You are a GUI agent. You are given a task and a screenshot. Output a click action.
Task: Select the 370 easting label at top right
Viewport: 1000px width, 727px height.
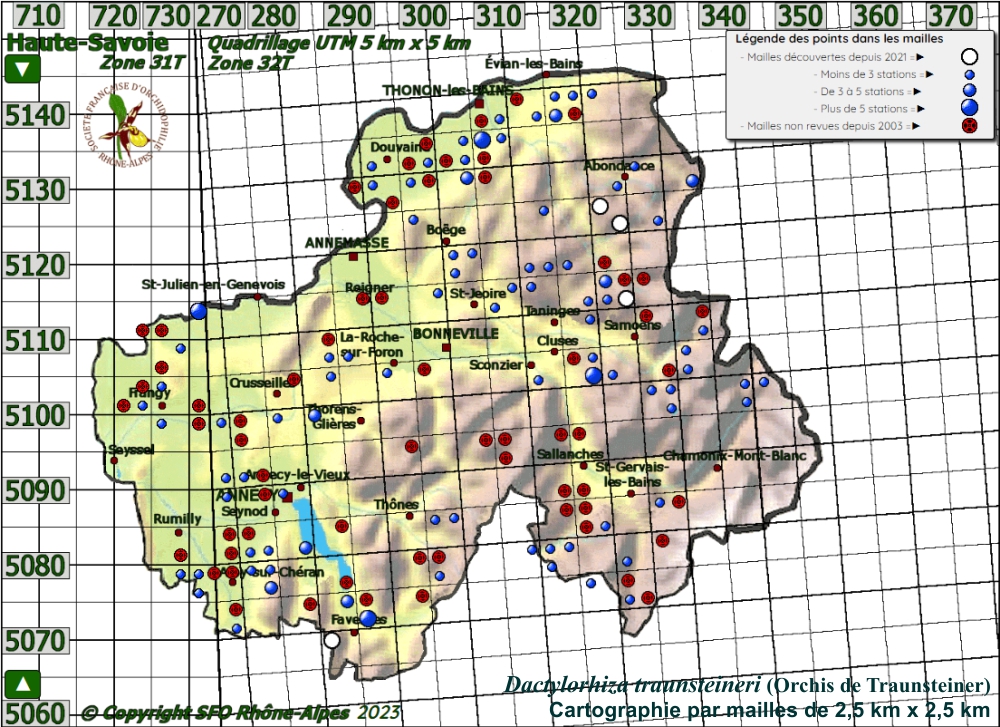click(950, 15)
